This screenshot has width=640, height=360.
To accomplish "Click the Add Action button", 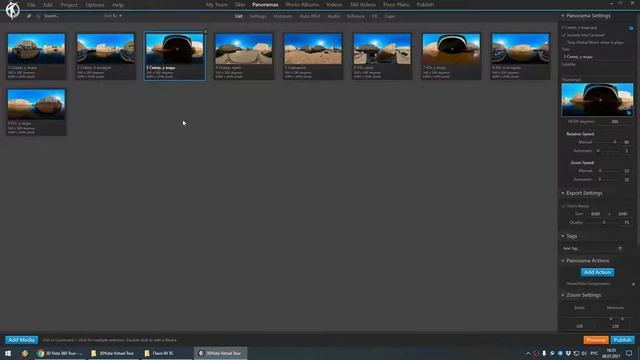I will pyautogui.click(x=597, y=272).
